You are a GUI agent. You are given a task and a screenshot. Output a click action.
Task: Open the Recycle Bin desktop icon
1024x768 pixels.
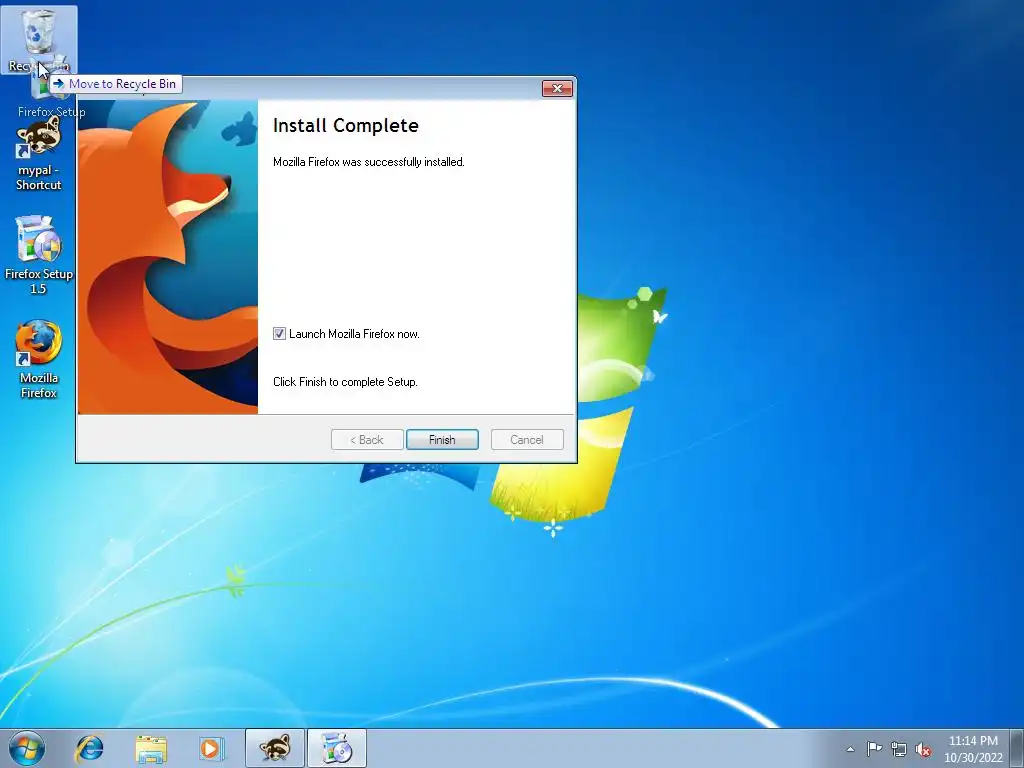coord(39,39)
